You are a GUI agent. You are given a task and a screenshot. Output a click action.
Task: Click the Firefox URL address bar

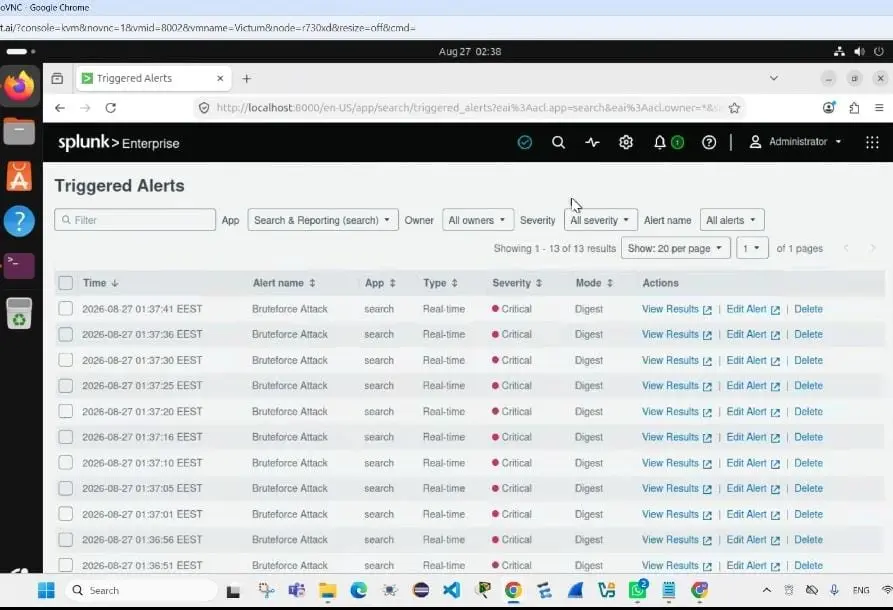[x=467, y=108]
